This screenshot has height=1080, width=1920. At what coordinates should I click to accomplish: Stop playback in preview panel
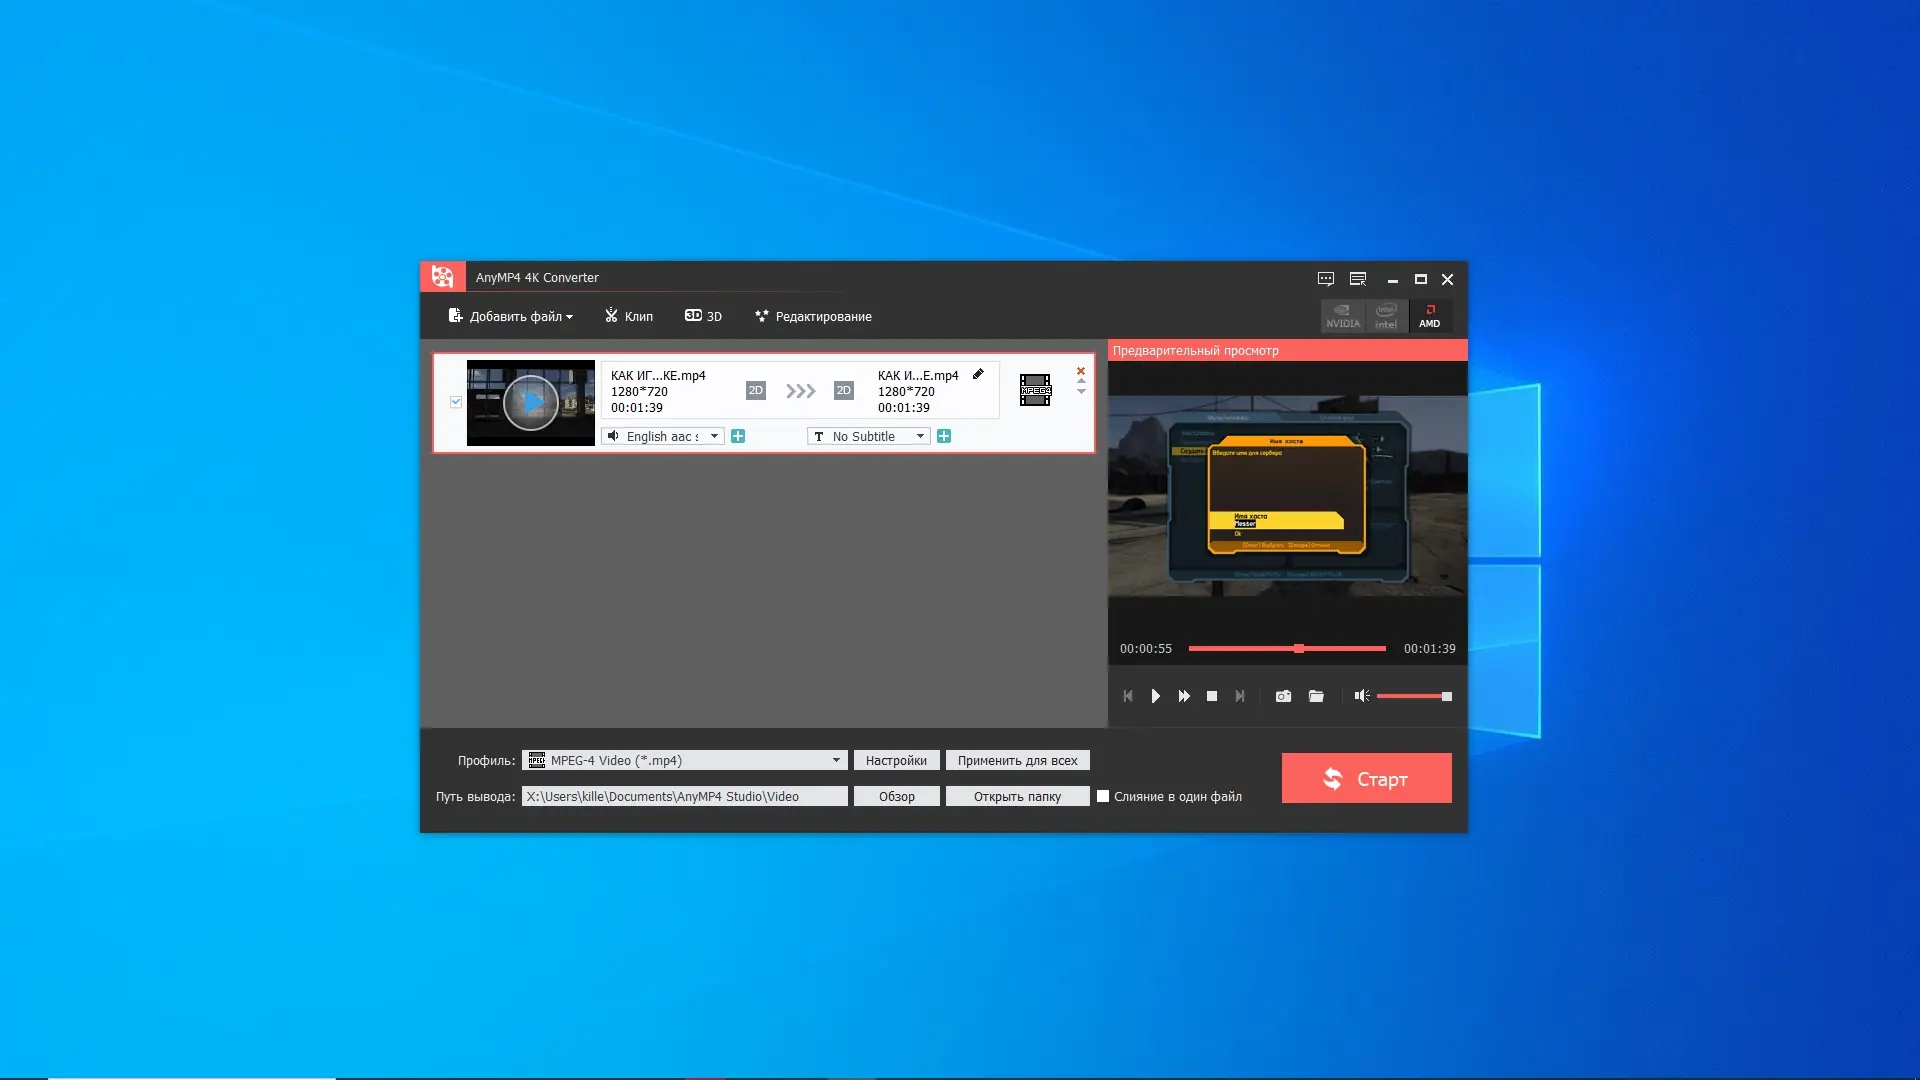tap(1212, 696)
